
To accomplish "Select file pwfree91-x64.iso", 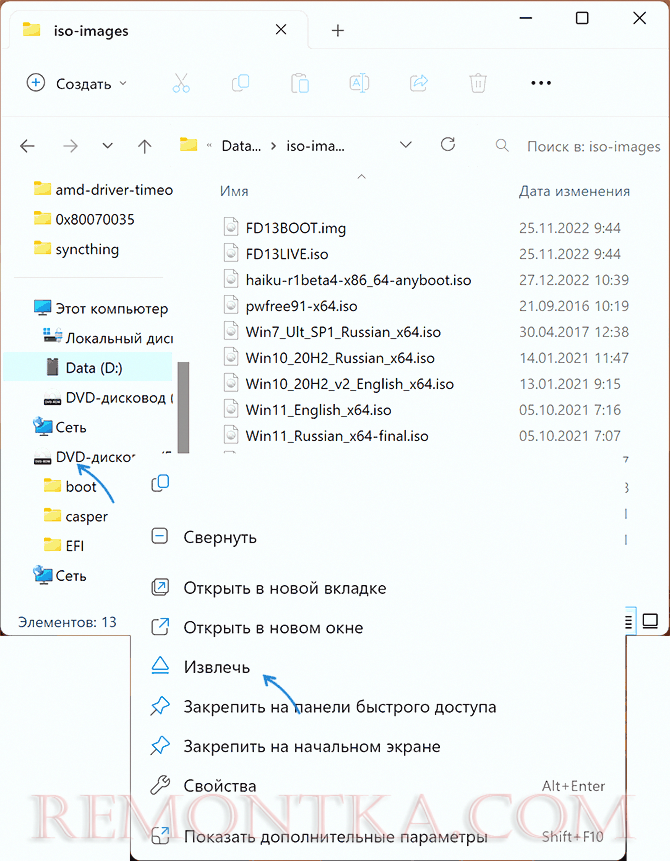I will click(302, 306).
